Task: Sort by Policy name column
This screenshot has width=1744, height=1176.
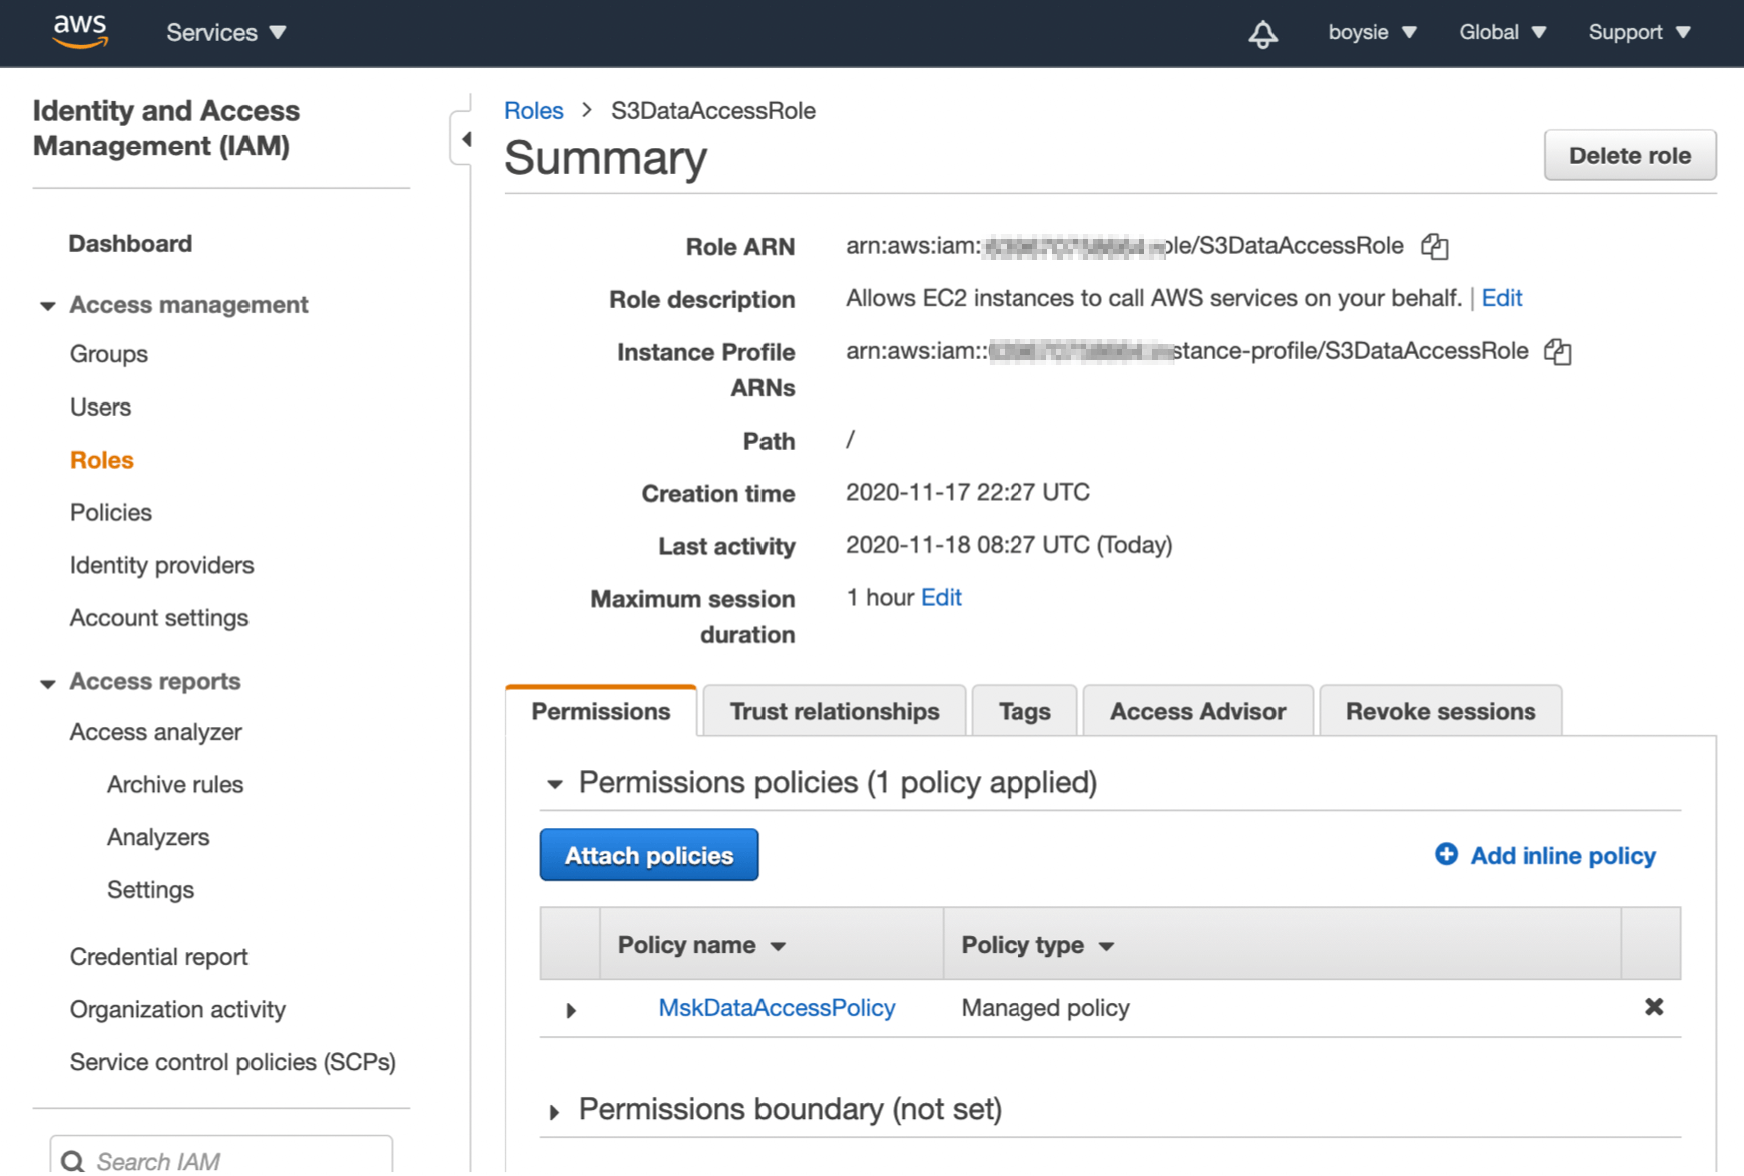Action: click(702, 945)
